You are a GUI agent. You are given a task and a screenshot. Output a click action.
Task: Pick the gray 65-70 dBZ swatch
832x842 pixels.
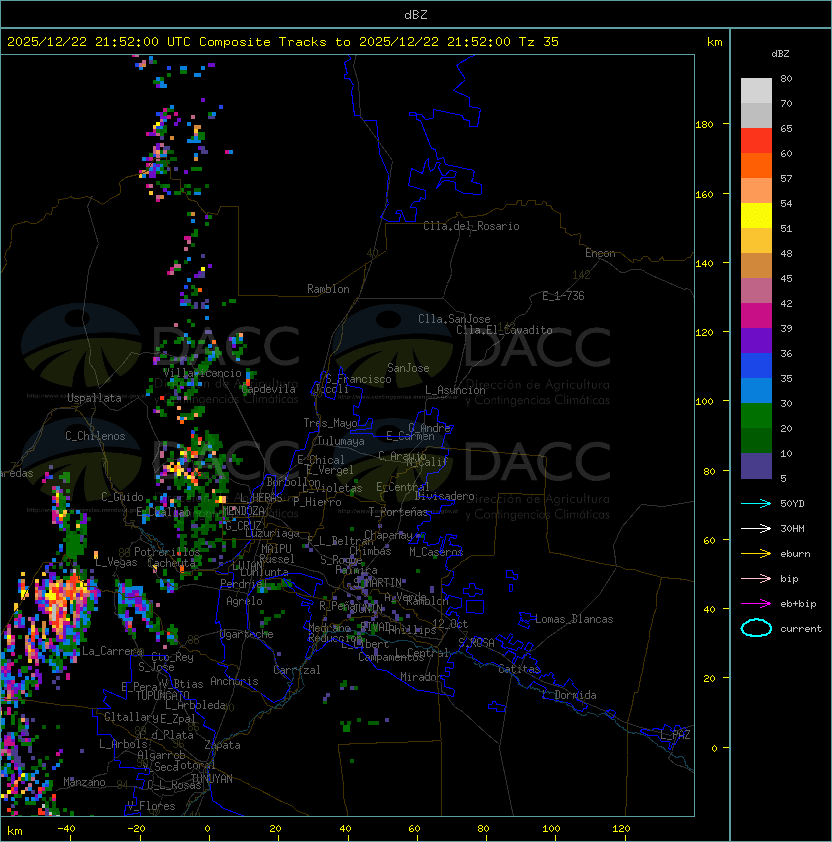click(756, 115)
